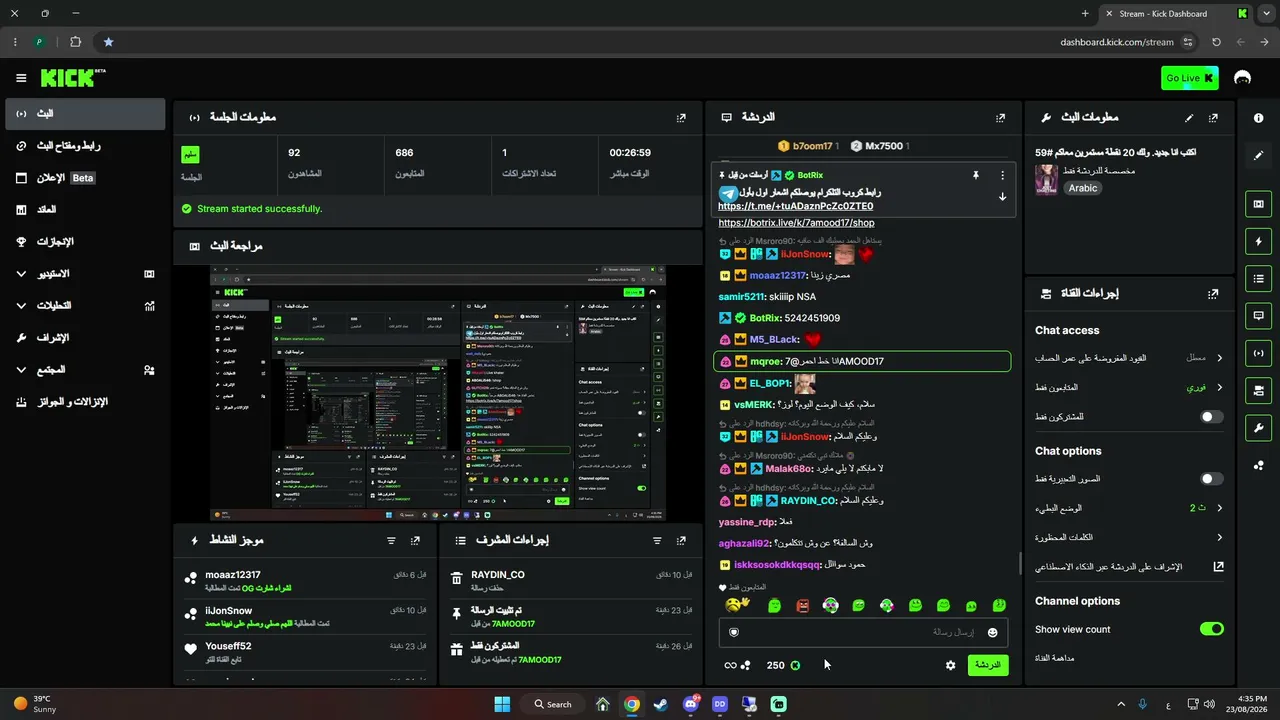The width and height of the screenshot is (1280, 720).
Task: Open the chat settings gear
Action: (950, 665)
